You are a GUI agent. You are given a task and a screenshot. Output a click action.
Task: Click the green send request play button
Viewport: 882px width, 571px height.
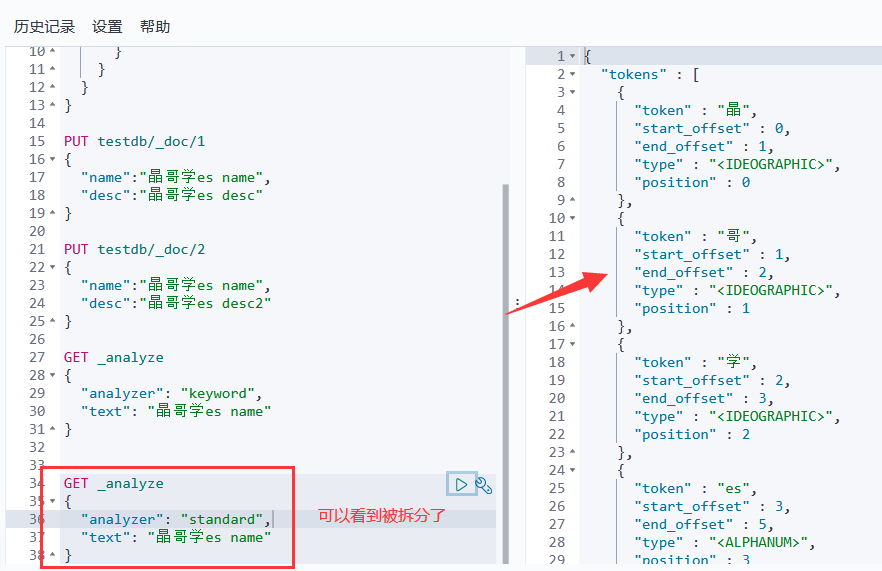click(460, 485)
